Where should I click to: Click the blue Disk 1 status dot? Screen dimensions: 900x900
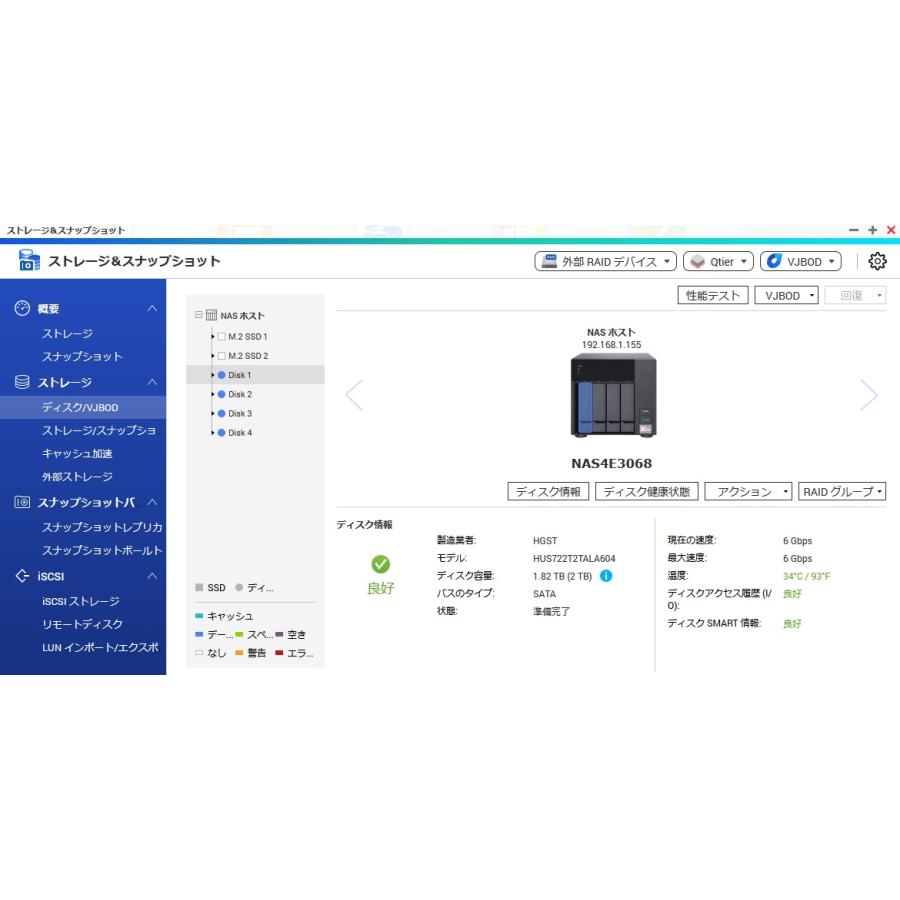(x=222, y=375)
